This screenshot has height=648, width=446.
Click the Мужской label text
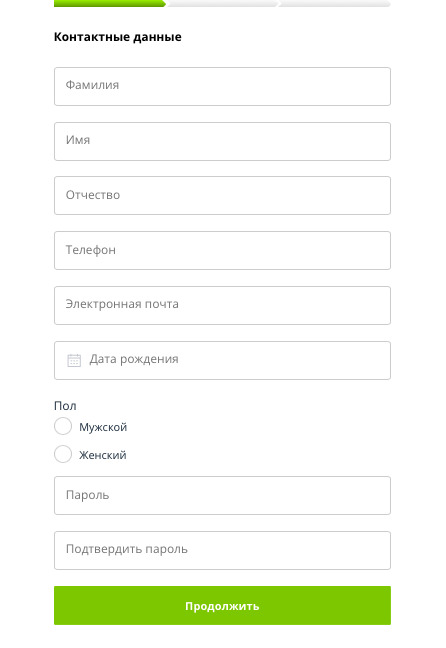click(x=103, y=427)
